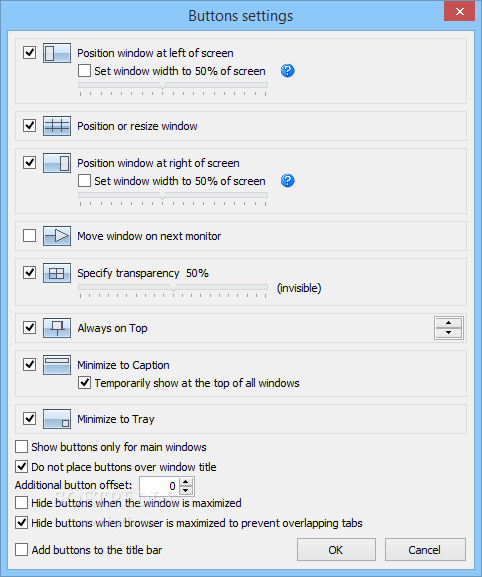
Task: Uncheck Temporarily show at the top of all windows
Action: click(x=84, y=383)
